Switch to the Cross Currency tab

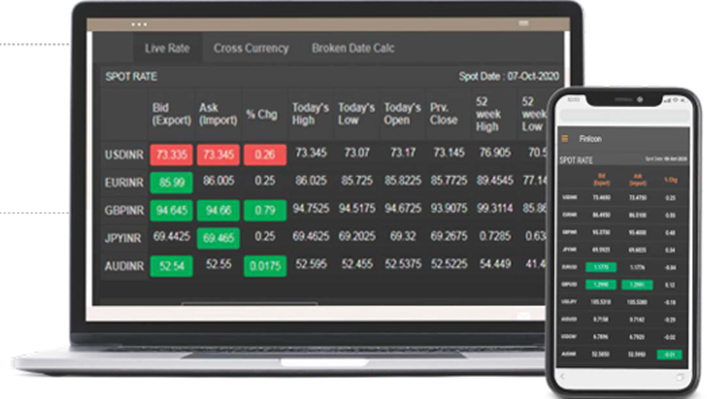251,48
